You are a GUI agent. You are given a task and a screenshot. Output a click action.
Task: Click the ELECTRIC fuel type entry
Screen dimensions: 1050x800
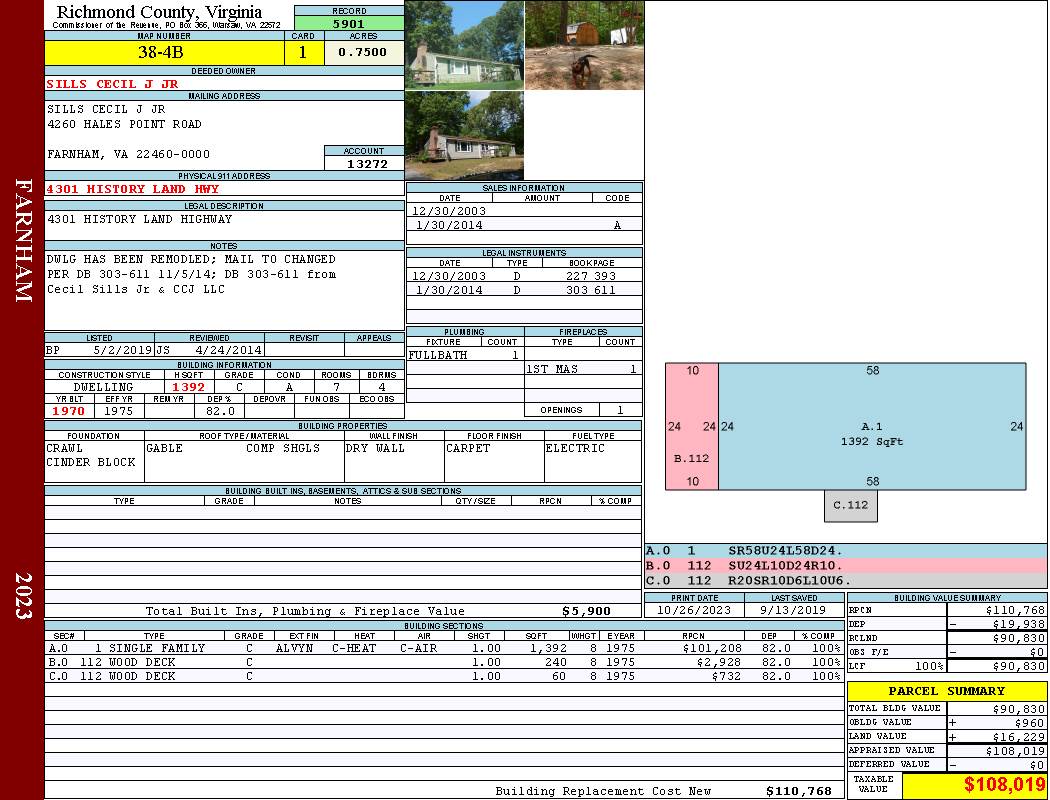tap(575, 448)
